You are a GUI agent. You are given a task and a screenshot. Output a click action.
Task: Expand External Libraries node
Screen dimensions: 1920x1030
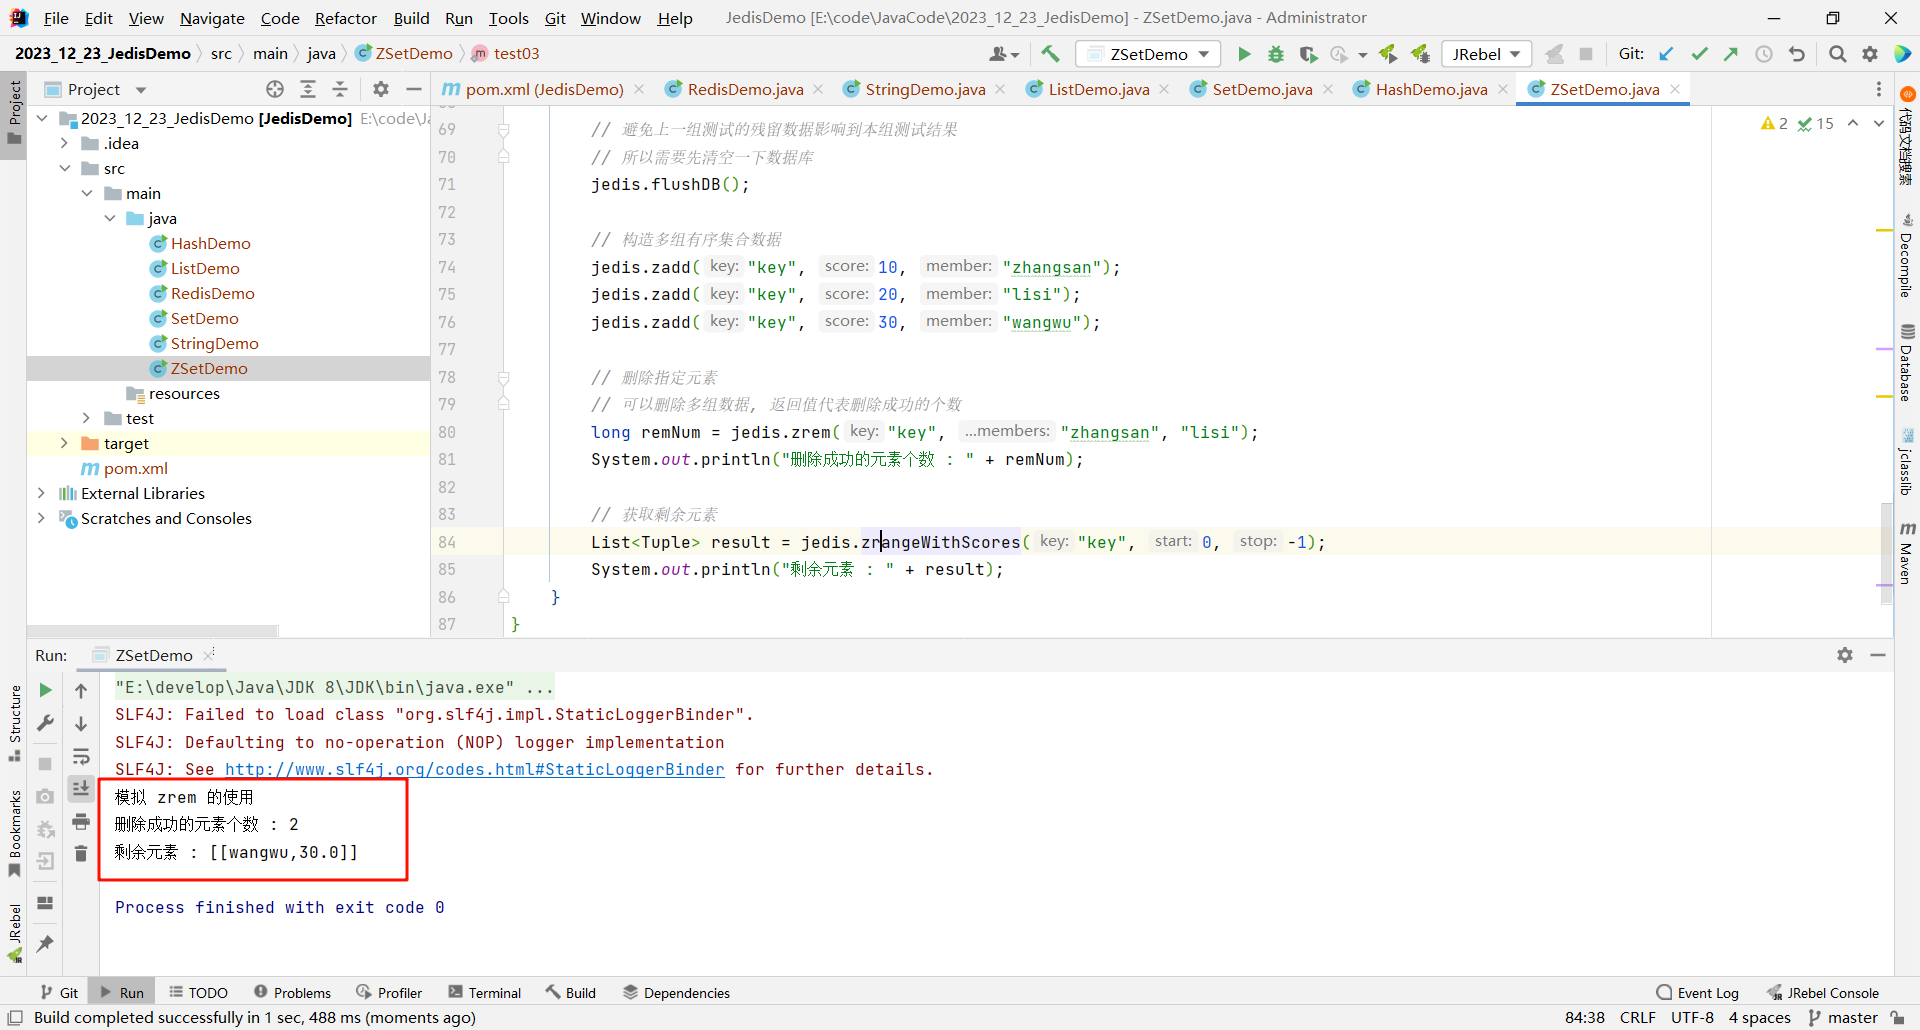pyautogui.click(x=42, y=493)
